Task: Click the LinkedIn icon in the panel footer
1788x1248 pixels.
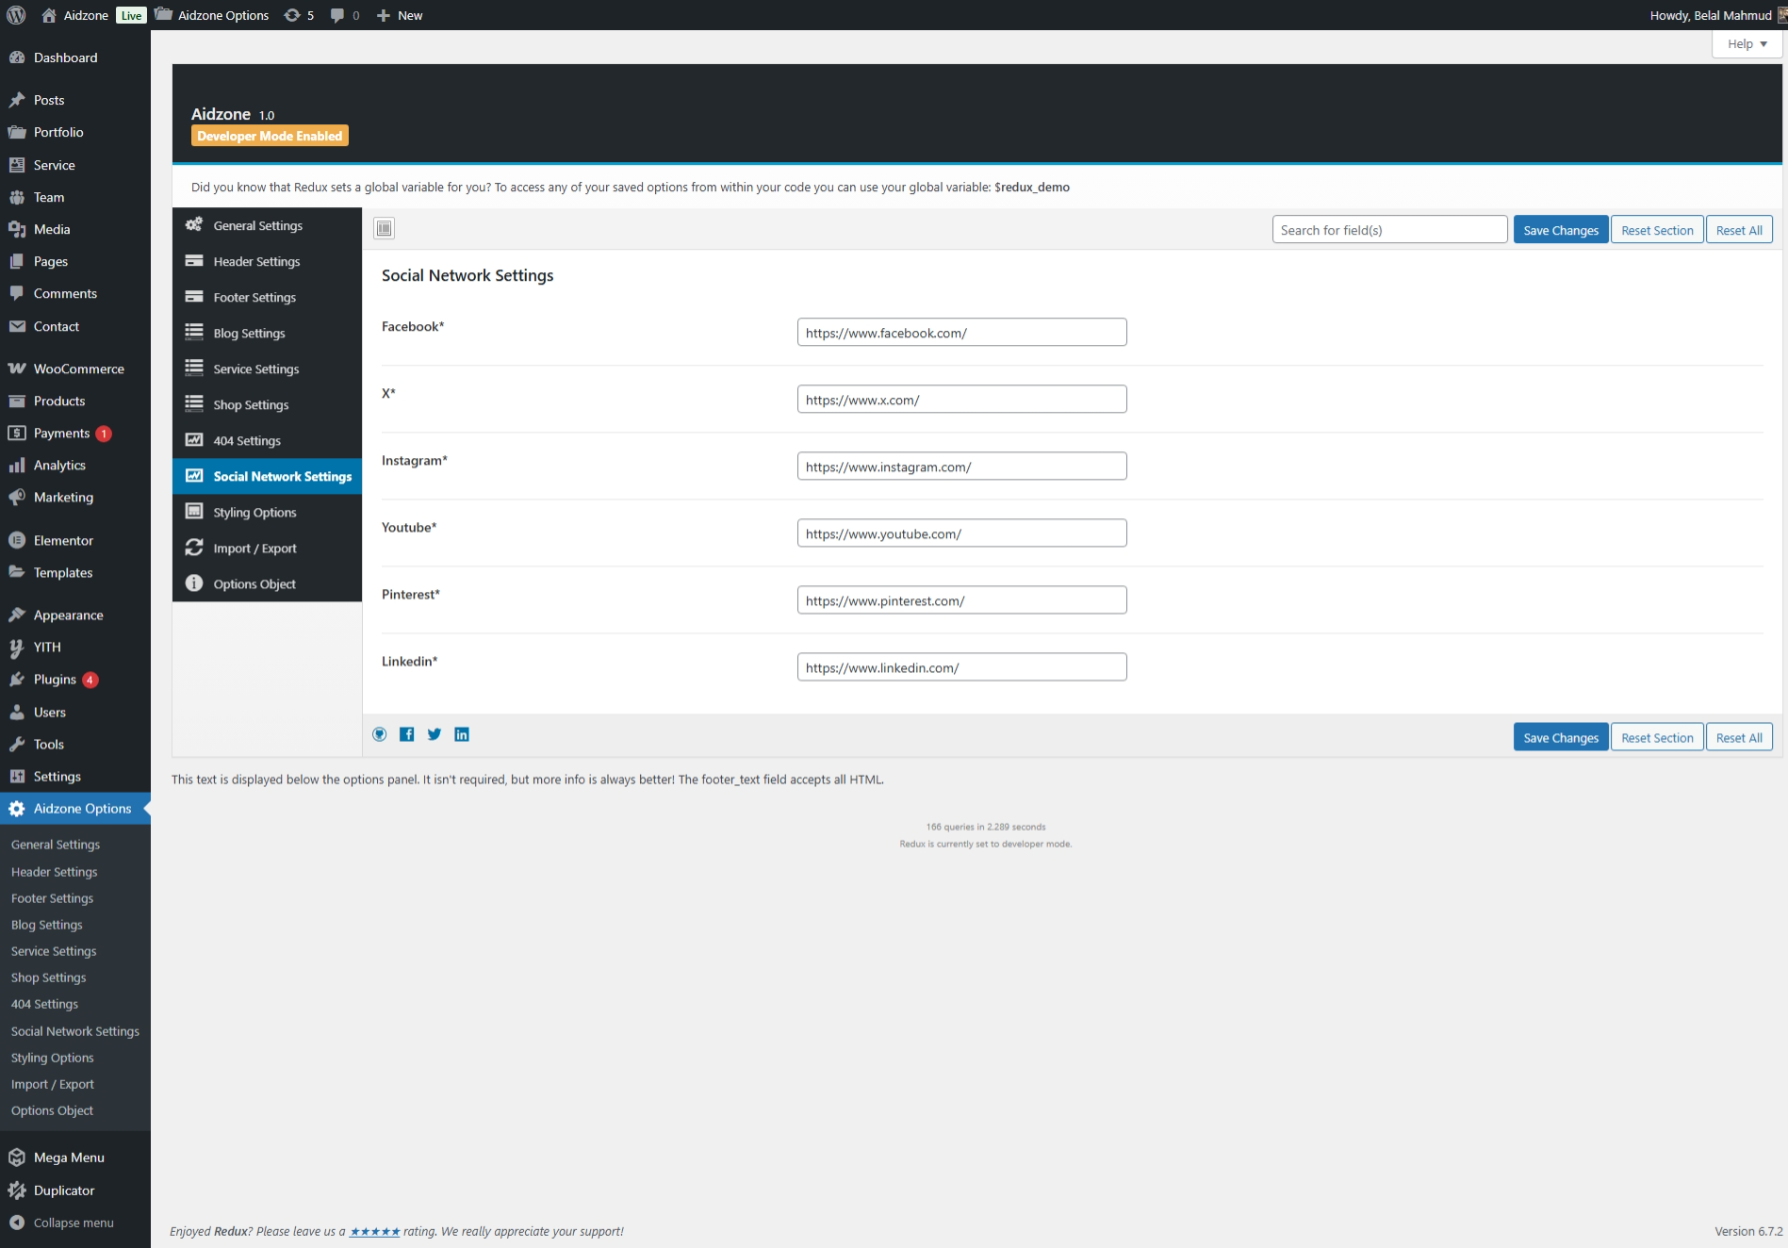Action: (462, 735)
